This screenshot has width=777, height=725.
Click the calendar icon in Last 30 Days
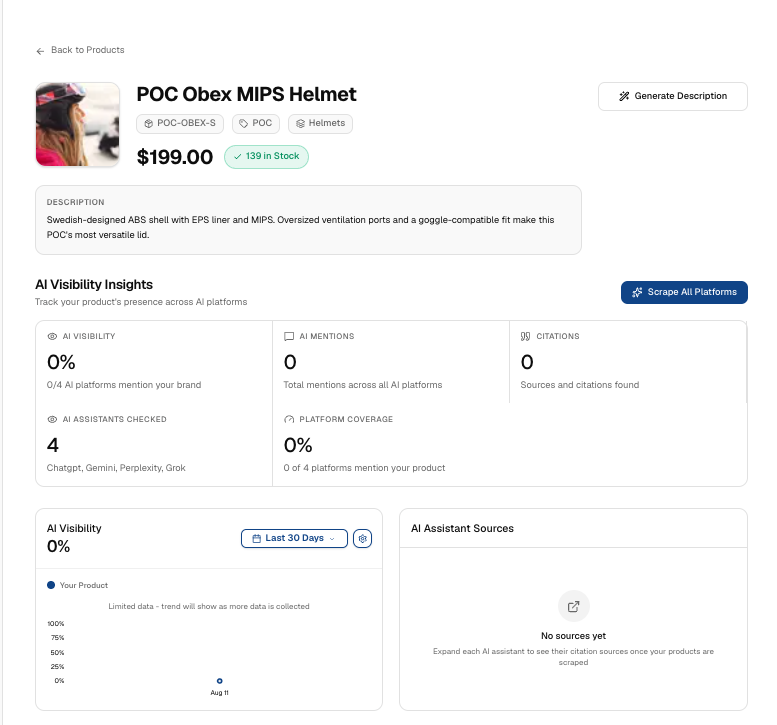pyautogui.click(x=257, y=539)
